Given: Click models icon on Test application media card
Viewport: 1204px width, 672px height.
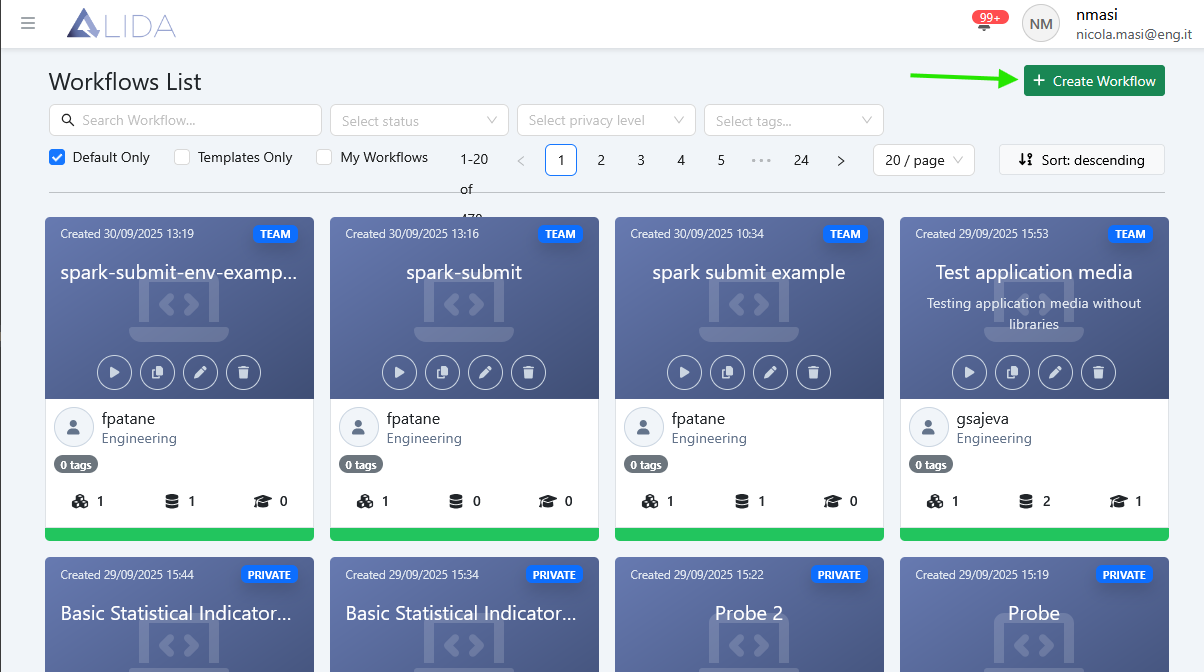Looking at the screenshot, I should 1119,501.
